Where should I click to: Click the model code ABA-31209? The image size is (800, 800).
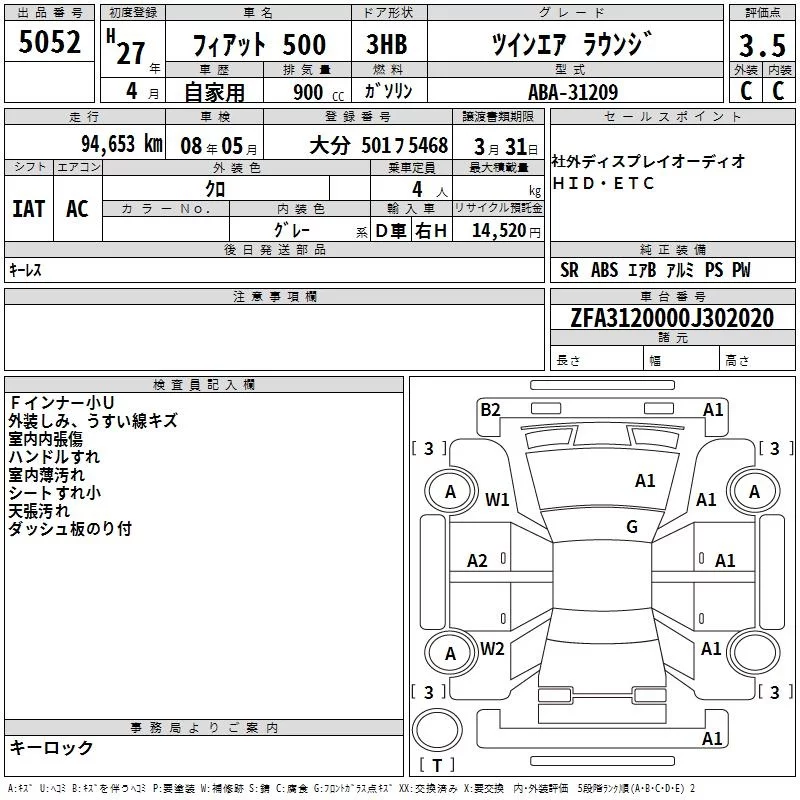[575, 92]
